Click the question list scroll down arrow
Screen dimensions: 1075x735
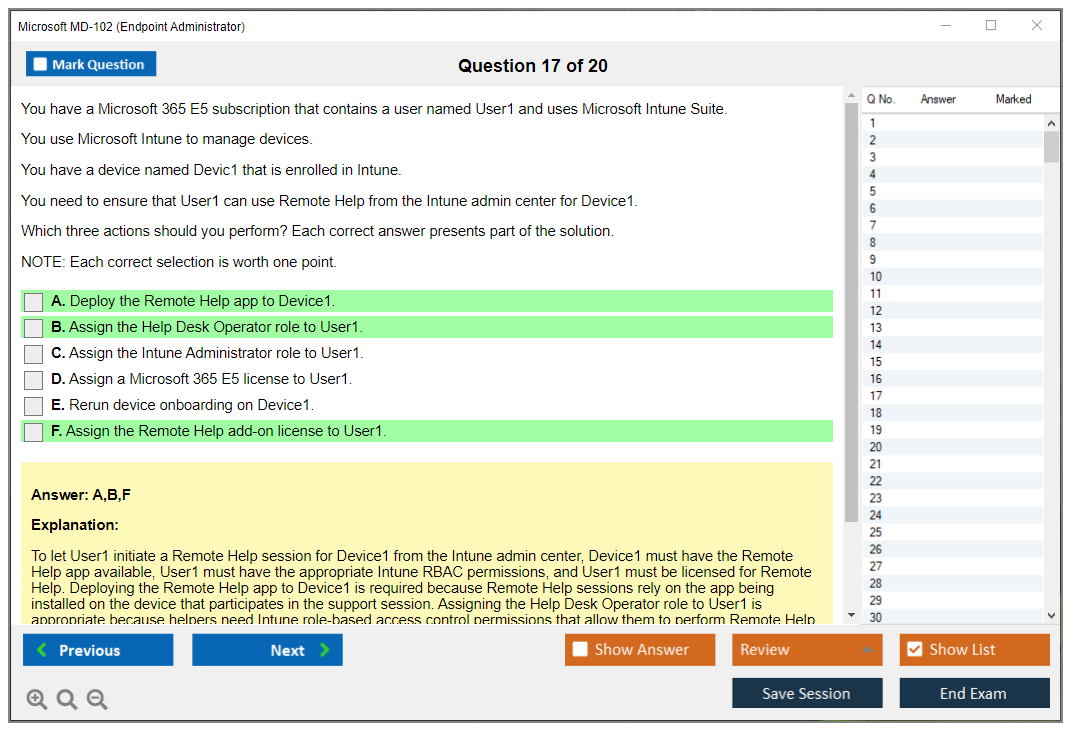tap(1051, 616)
